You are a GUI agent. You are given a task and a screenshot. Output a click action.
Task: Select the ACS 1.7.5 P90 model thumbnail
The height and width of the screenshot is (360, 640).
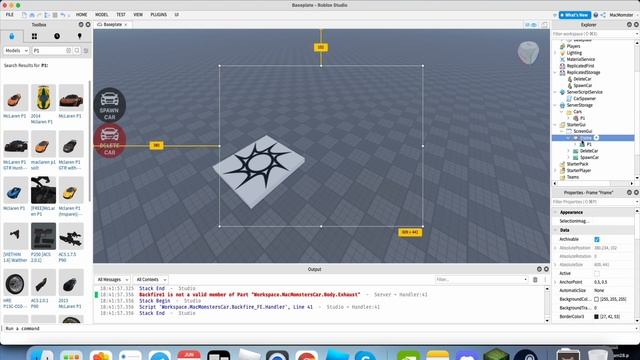[71, 236]
